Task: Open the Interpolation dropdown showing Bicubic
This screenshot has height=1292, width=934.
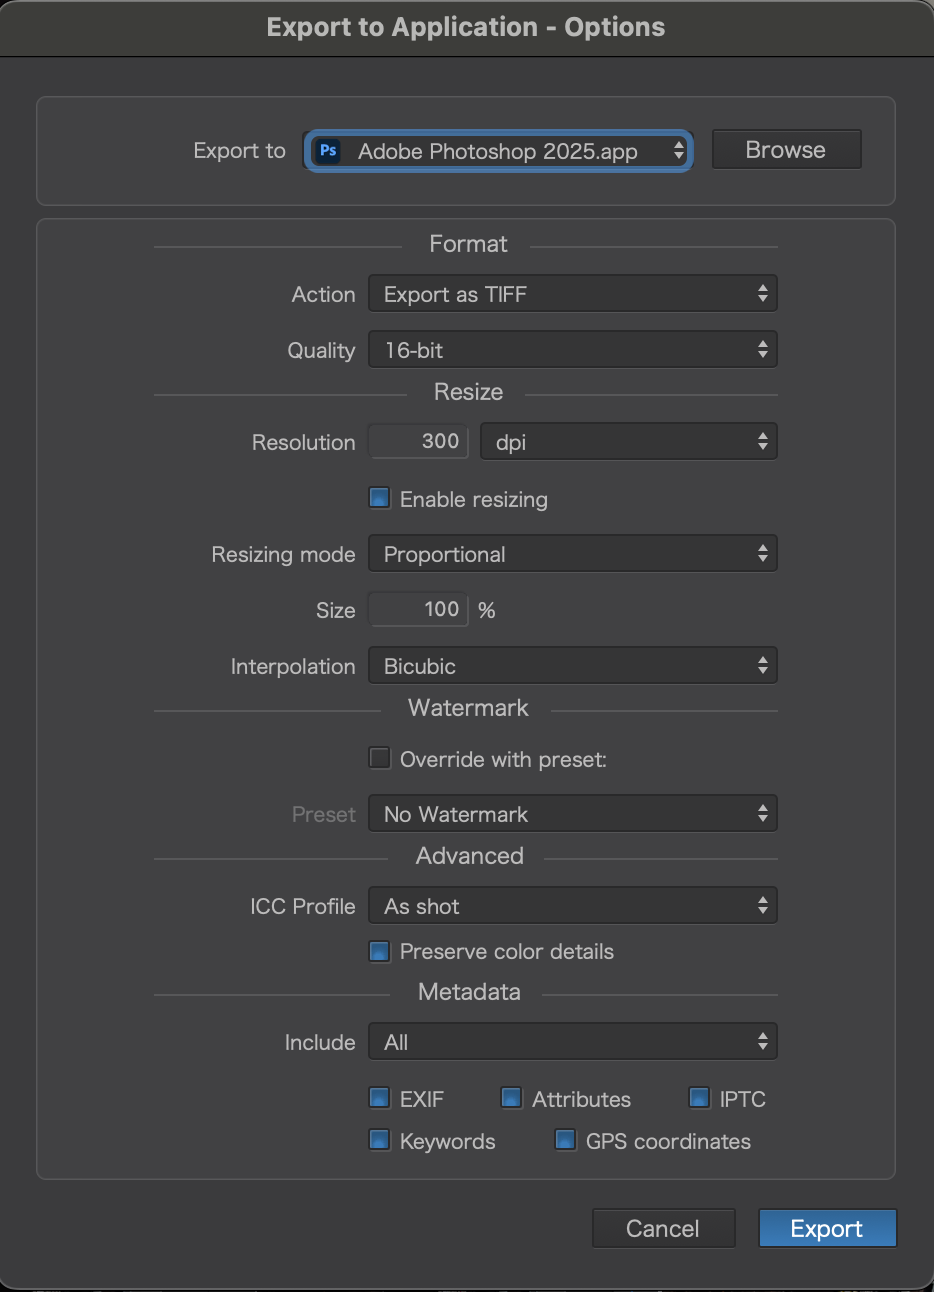Action: click(572, 665)
